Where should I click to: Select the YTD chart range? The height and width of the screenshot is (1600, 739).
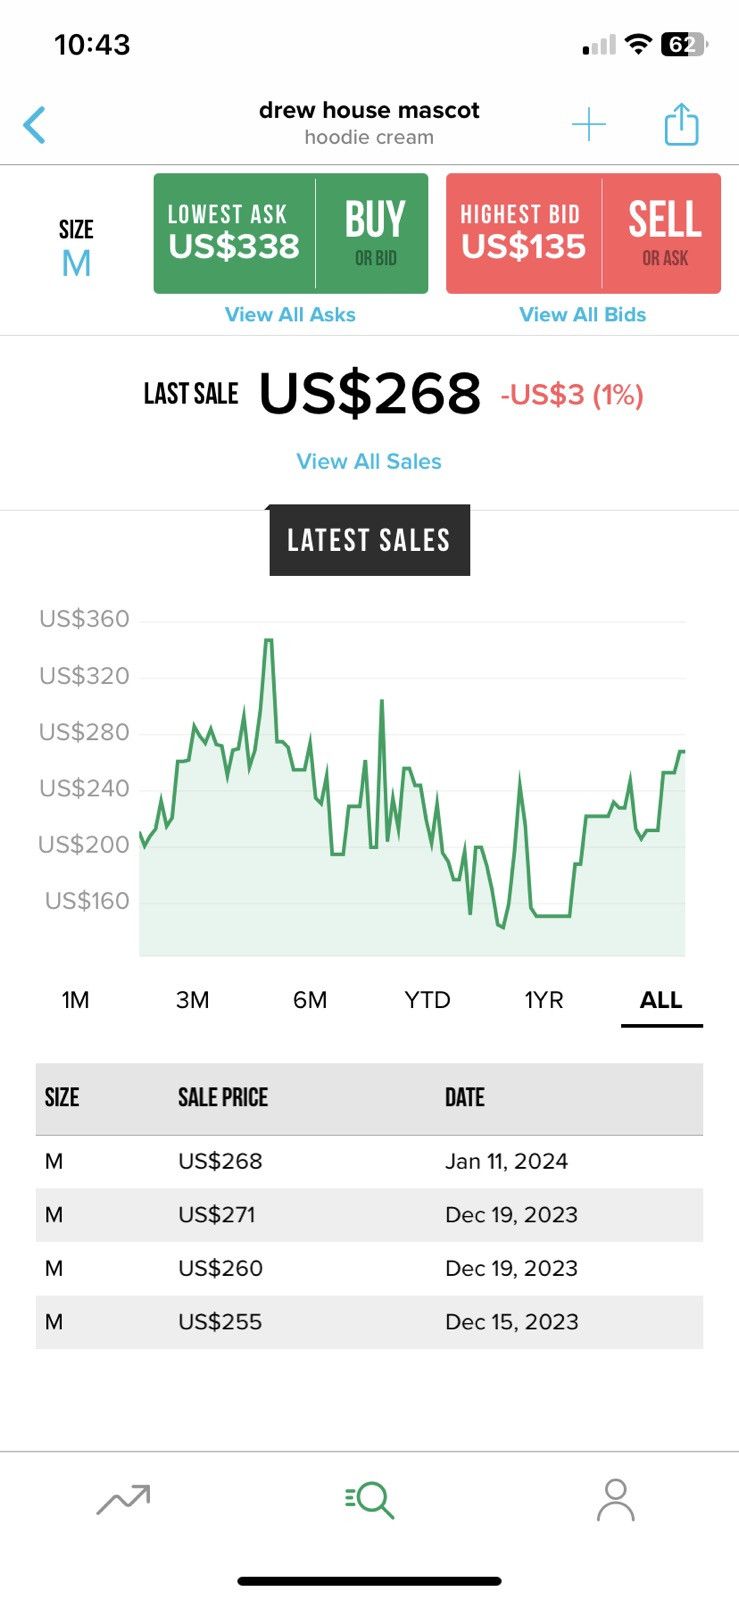click(427, 1000)
